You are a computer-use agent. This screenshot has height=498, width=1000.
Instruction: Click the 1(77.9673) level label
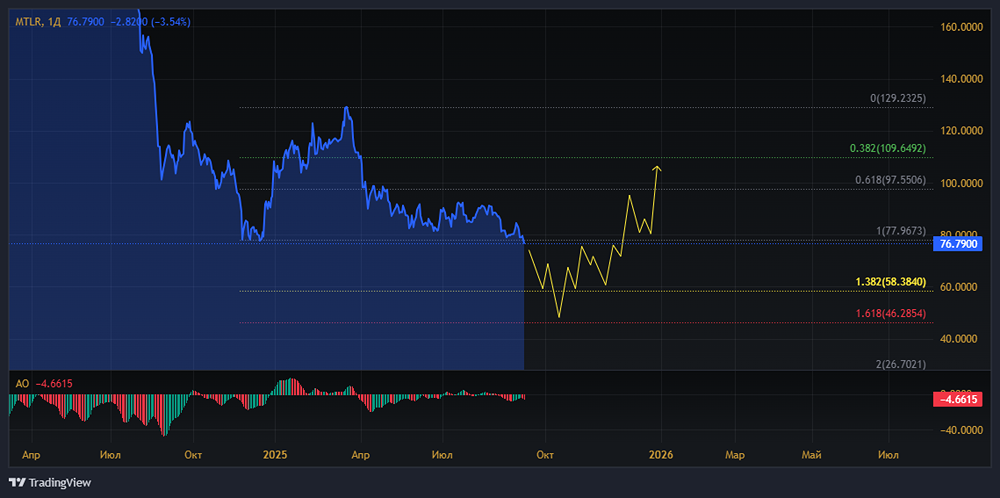pos(901,232)
